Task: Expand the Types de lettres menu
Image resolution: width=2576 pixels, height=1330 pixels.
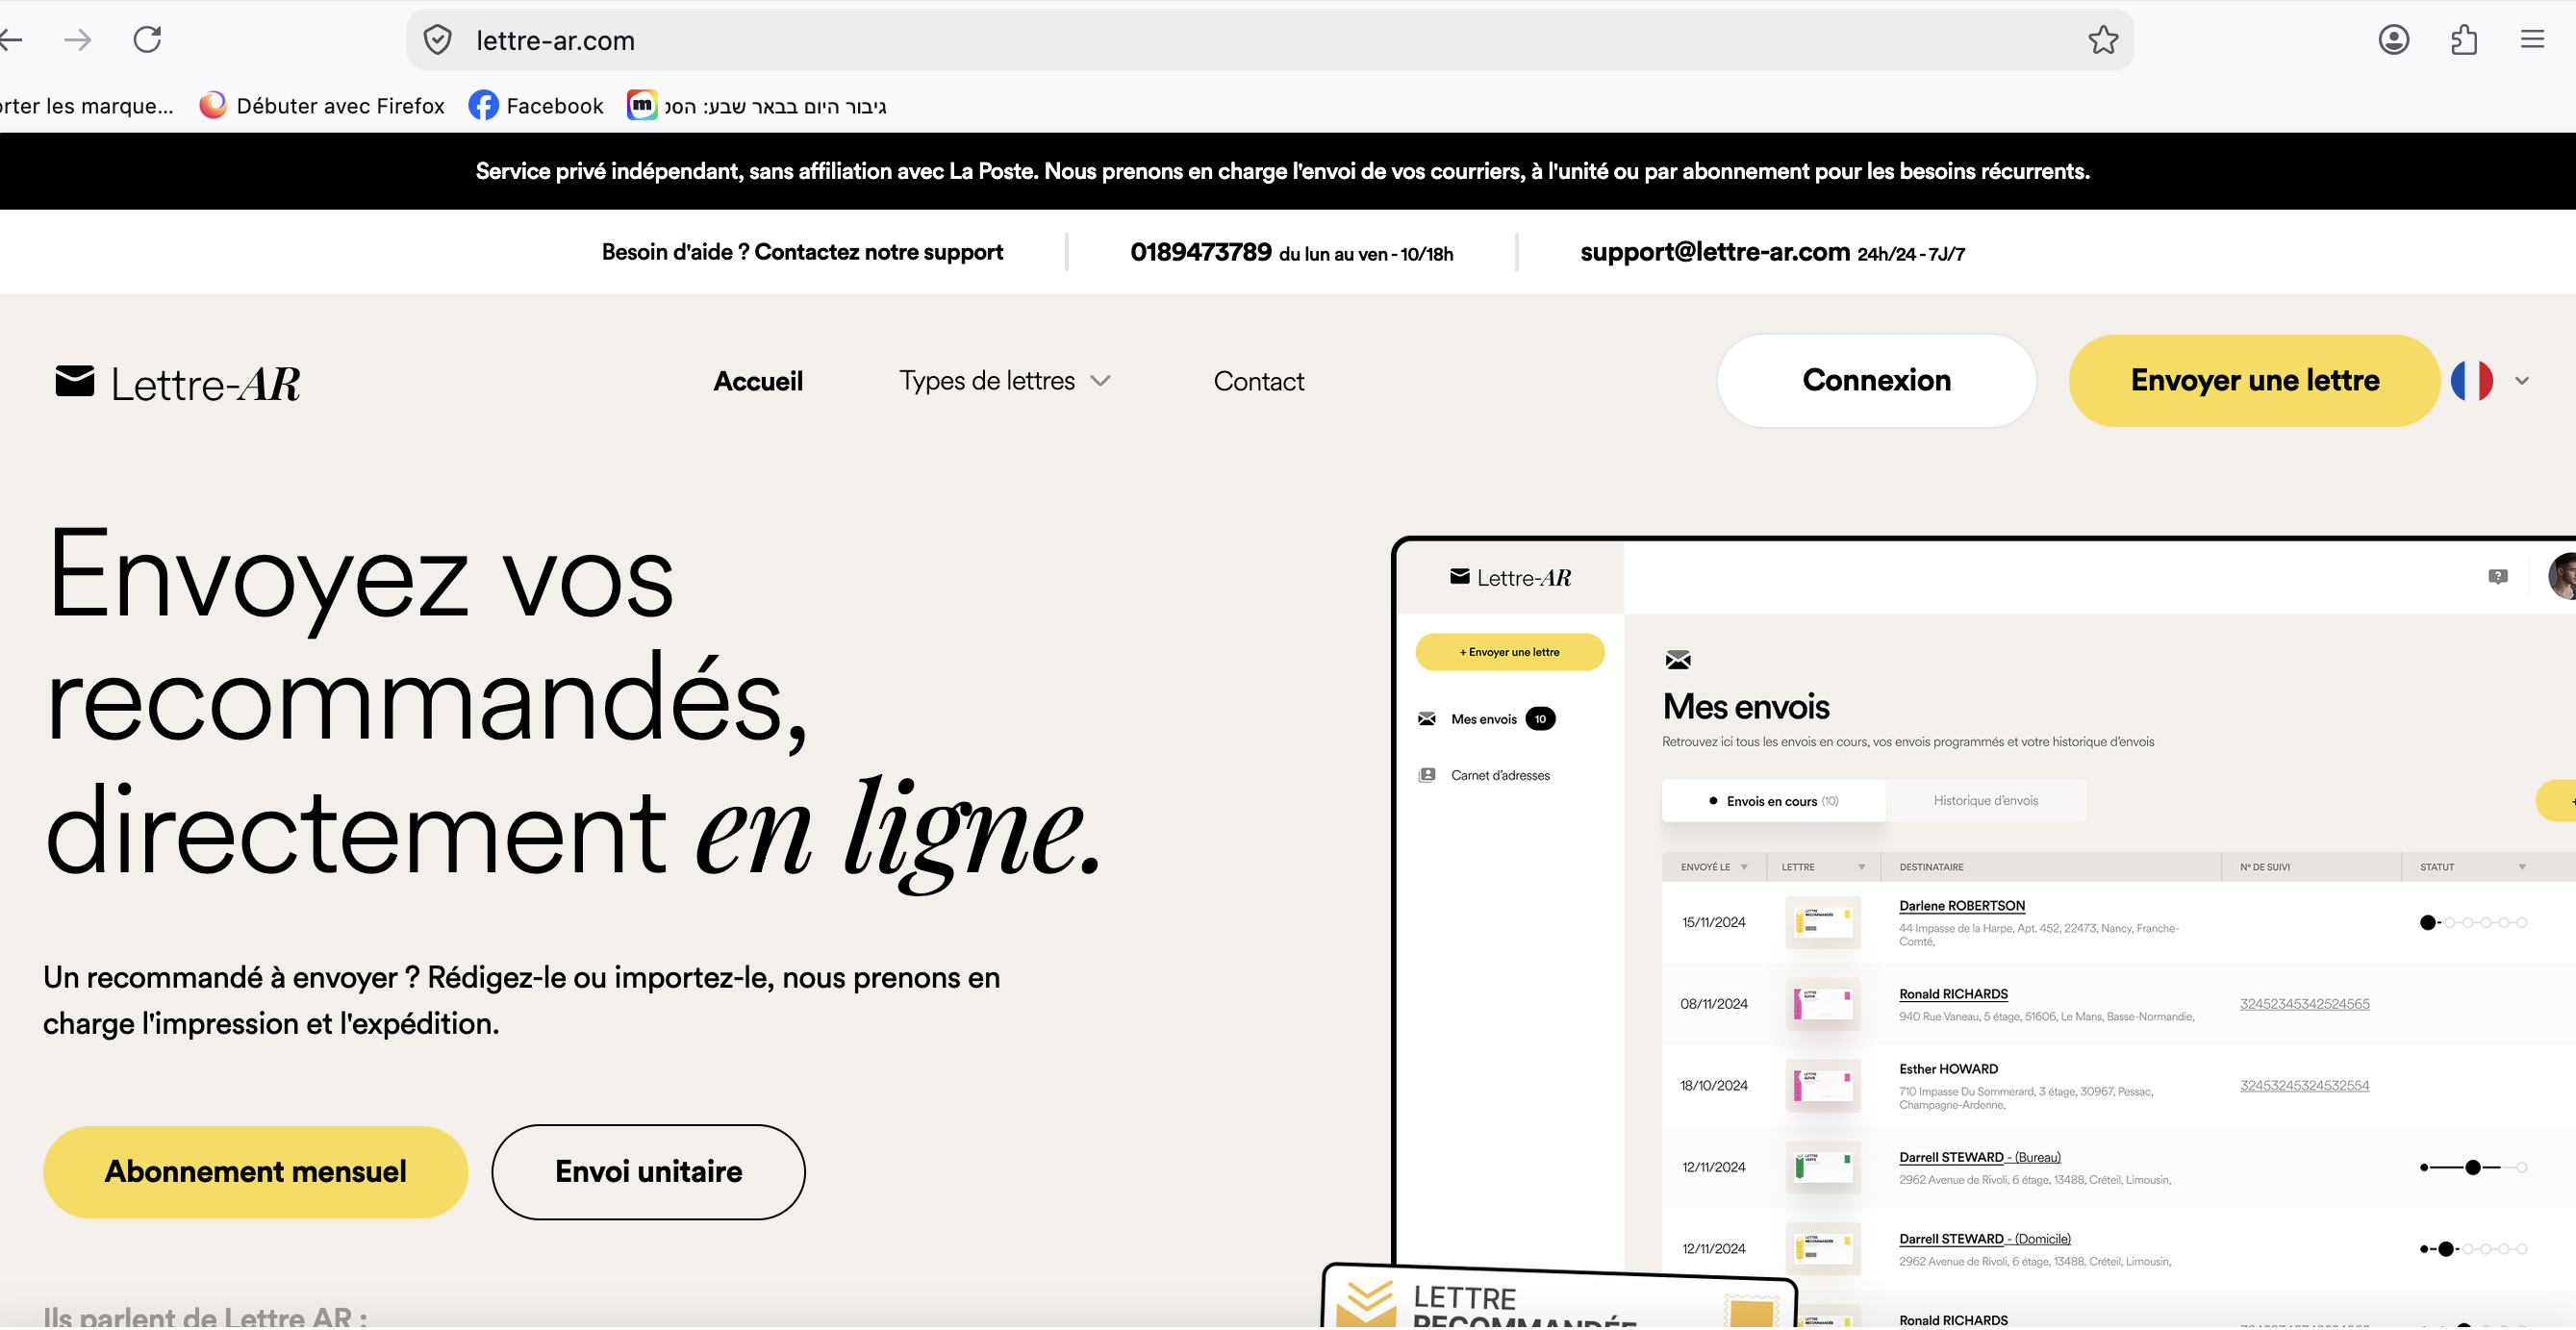Action: (x=1004, y=382)
